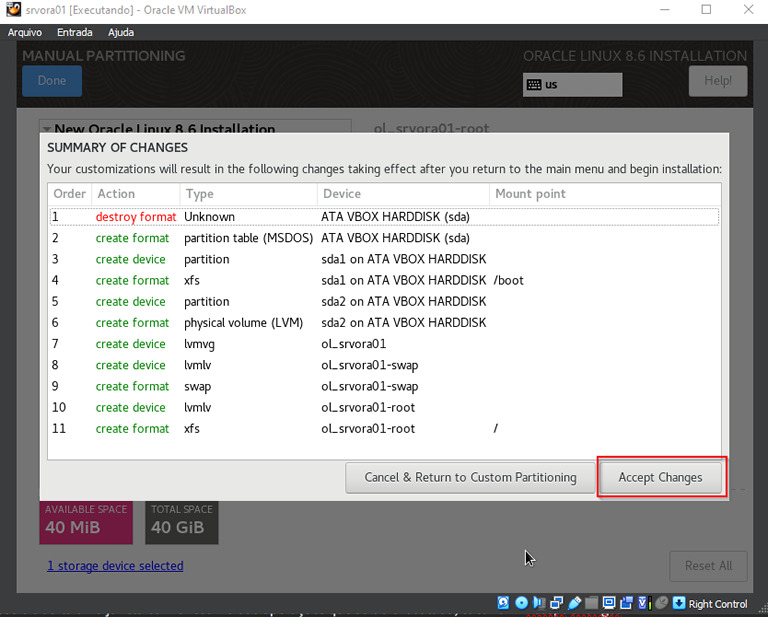
Task: Click the CPU virtualization status icon
Action: point(644,603)
